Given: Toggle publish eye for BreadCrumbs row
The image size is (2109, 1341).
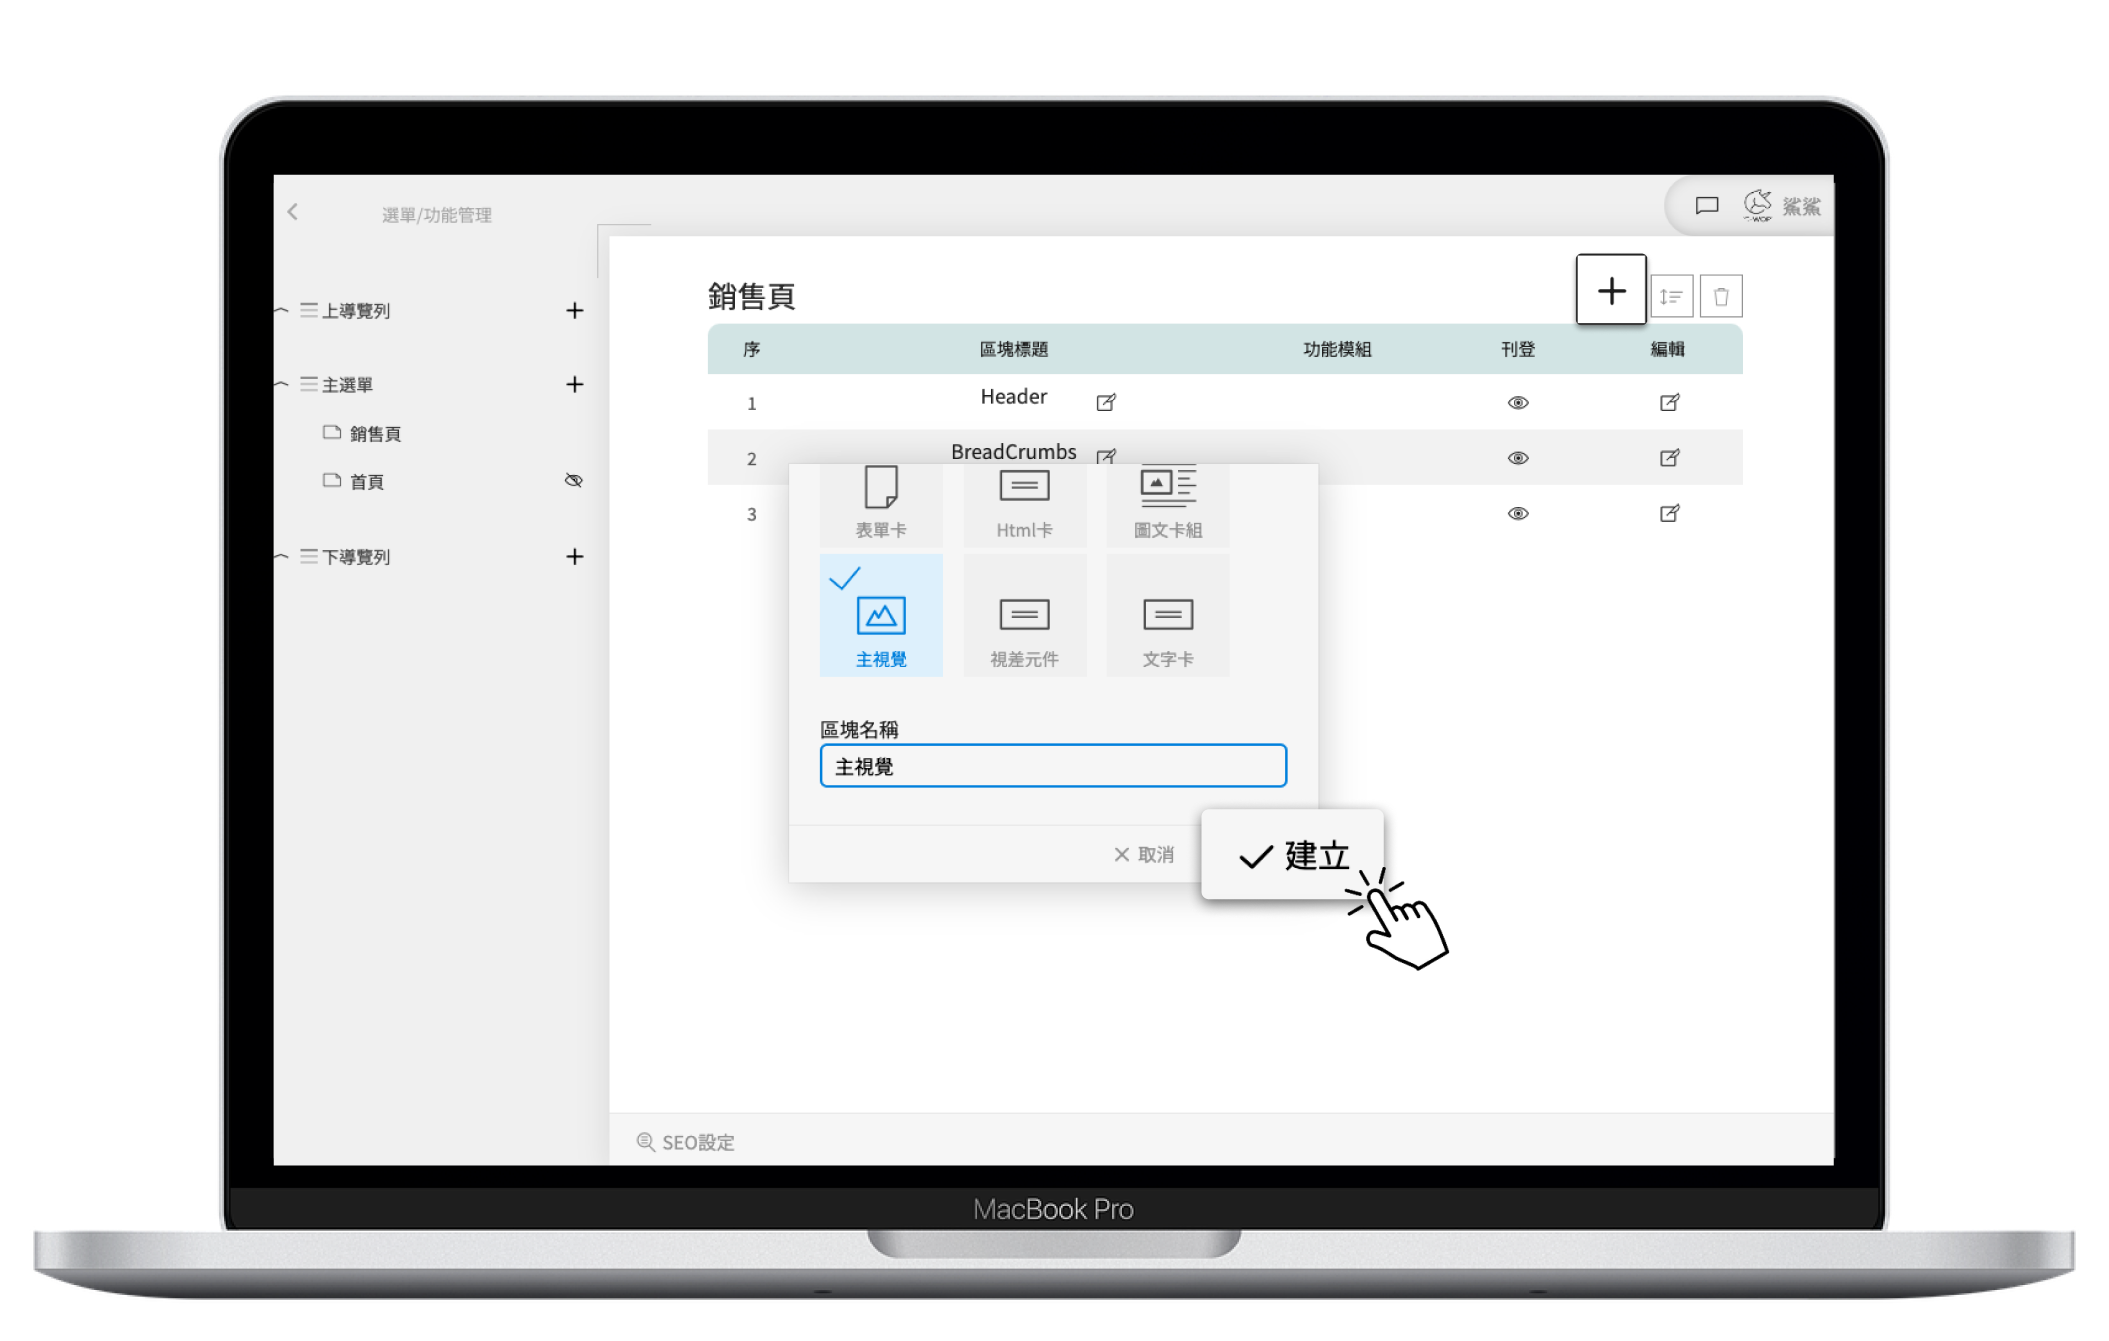Looking at the screenshot, I should [1517, 458].
